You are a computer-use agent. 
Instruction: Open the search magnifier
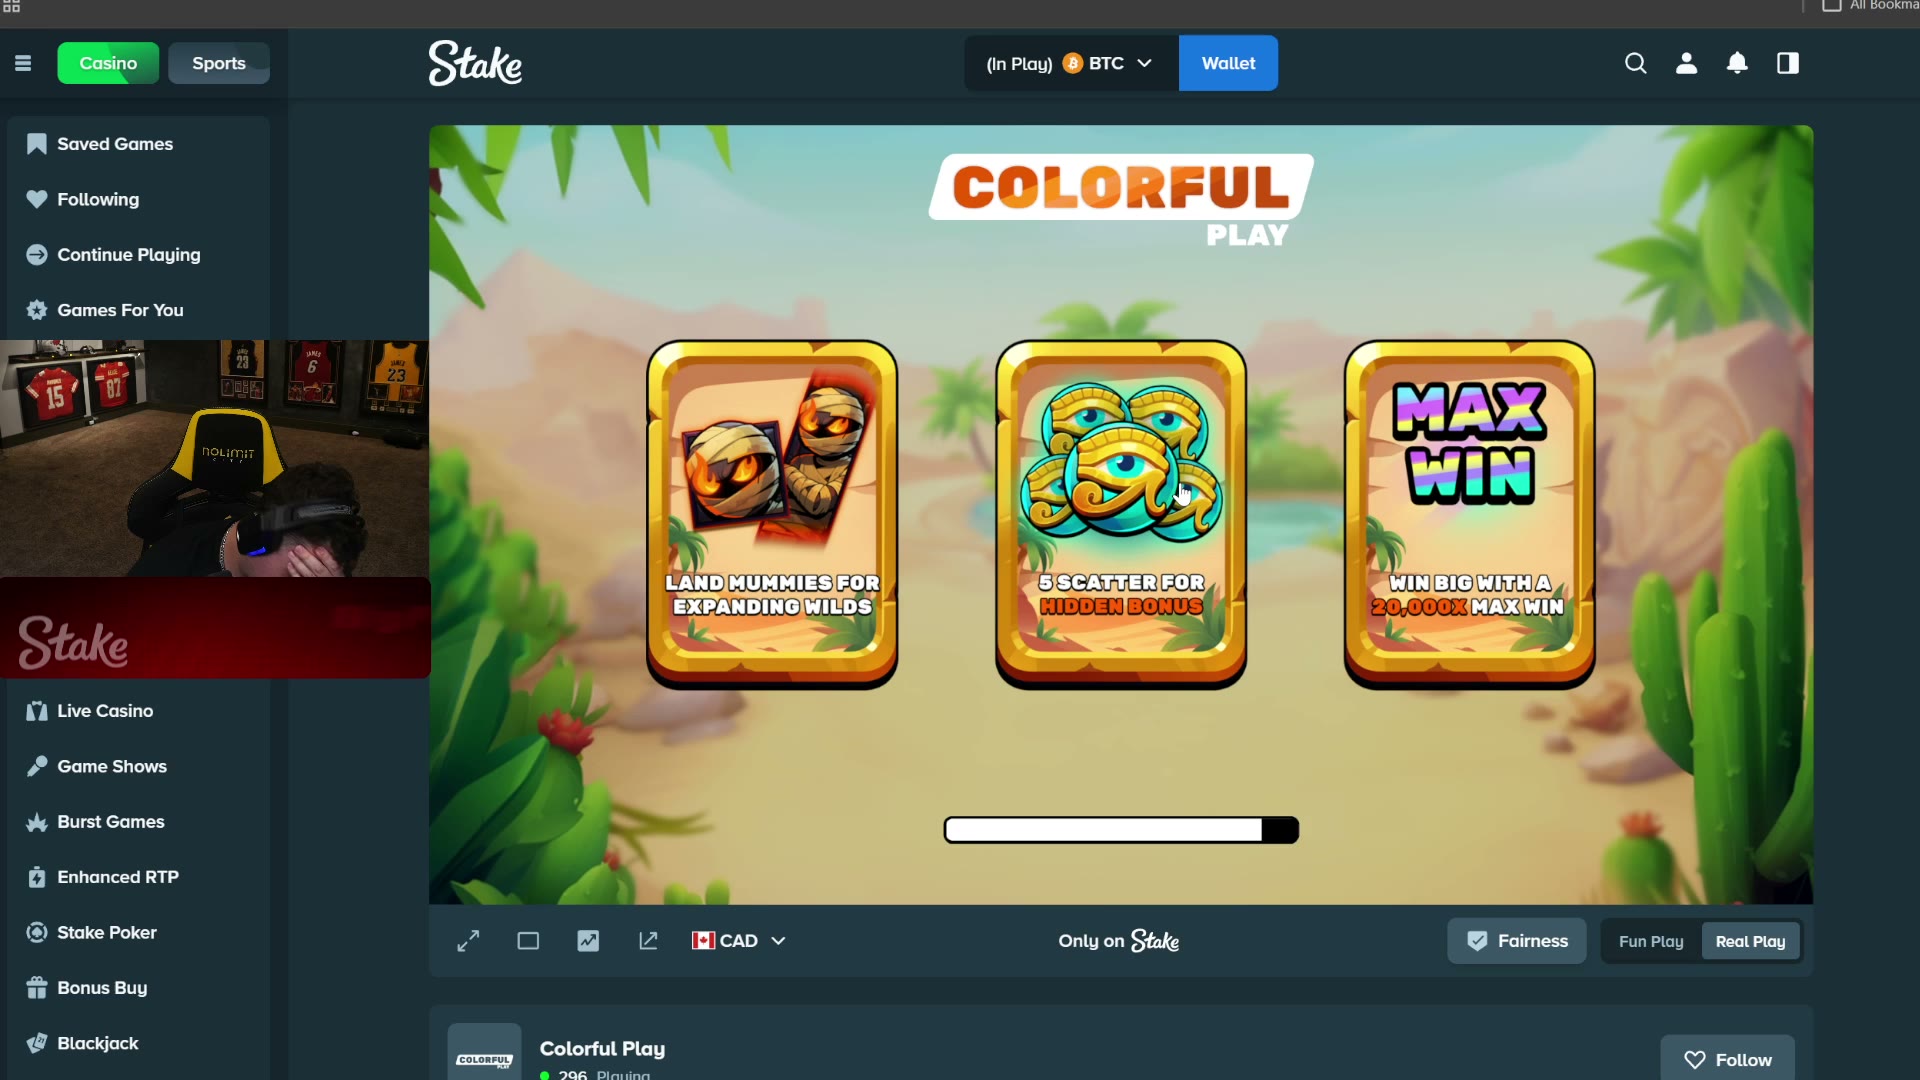[1635, 63]
